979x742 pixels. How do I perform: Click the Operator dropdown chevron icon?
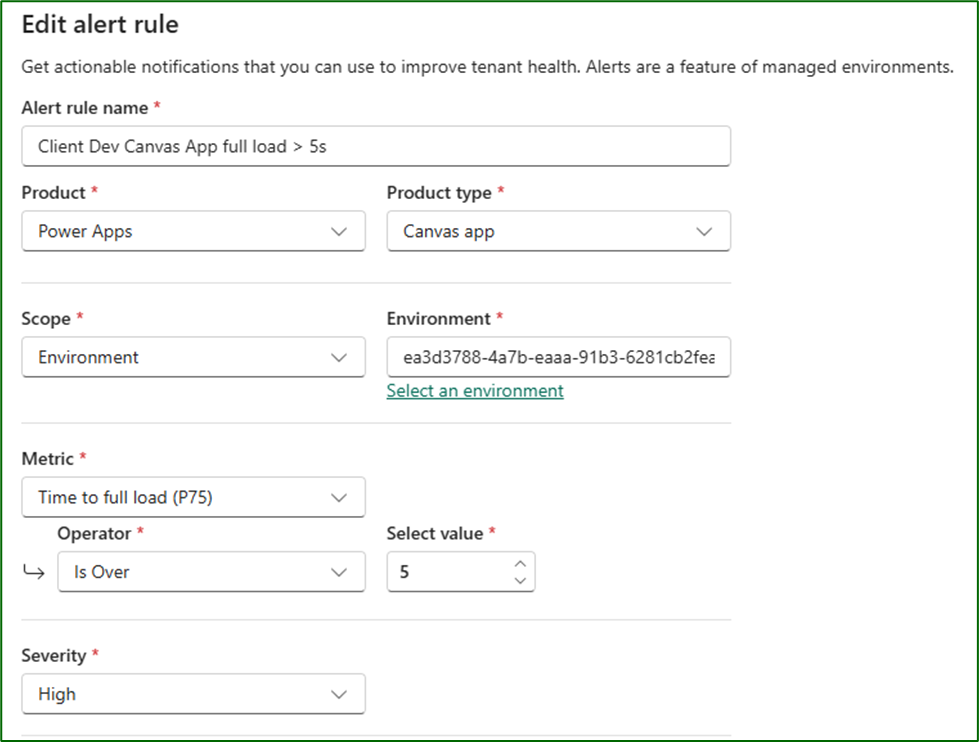coord(339,572)
